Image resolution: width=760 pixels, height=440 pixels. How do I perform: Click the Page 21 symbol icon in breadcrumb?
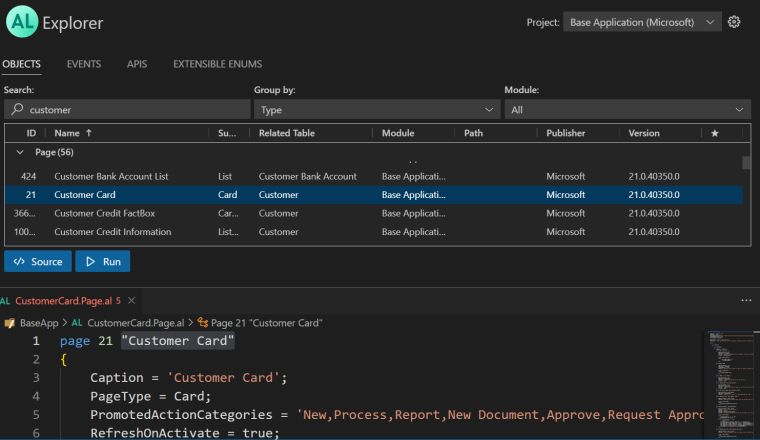(x=203, y=323)
